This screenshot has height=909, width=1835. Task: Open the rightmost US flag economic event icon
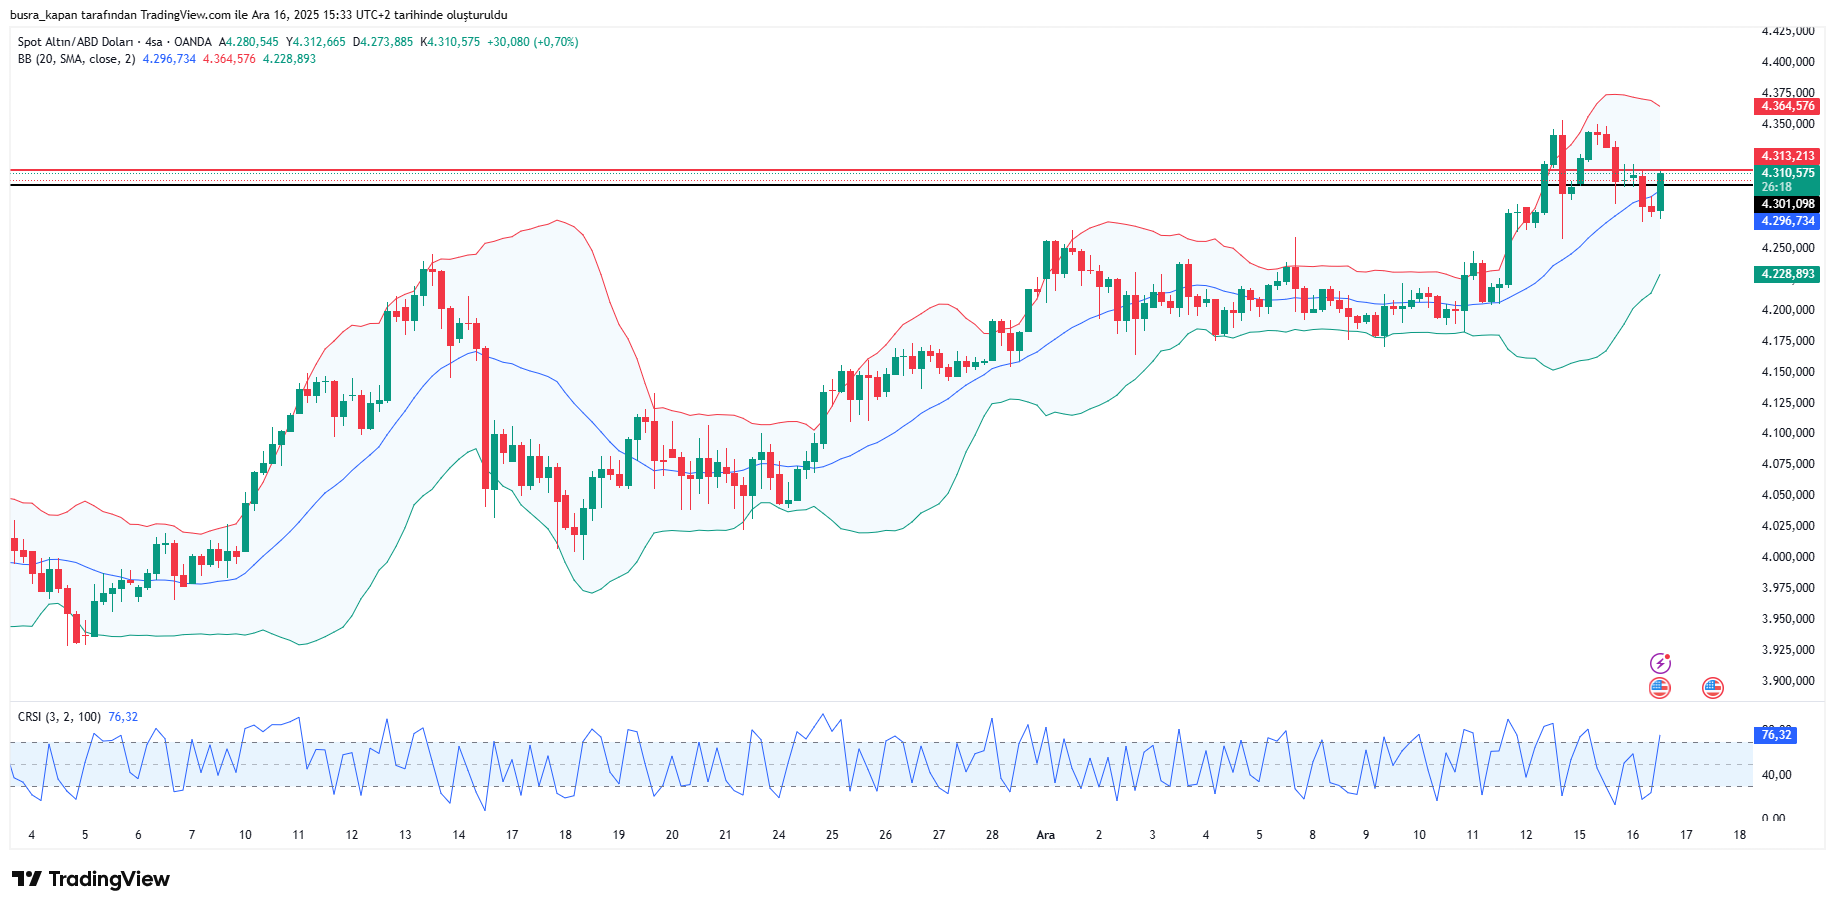(x=1713, y=687)
